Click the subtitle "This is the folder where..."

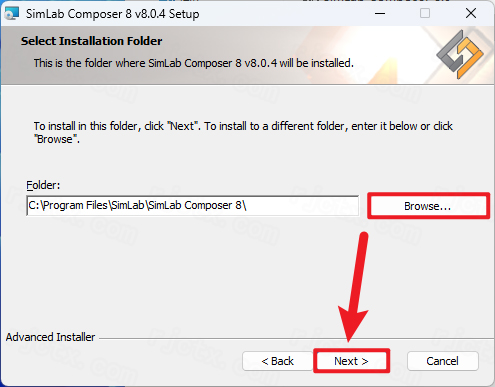tap(193, 63)
